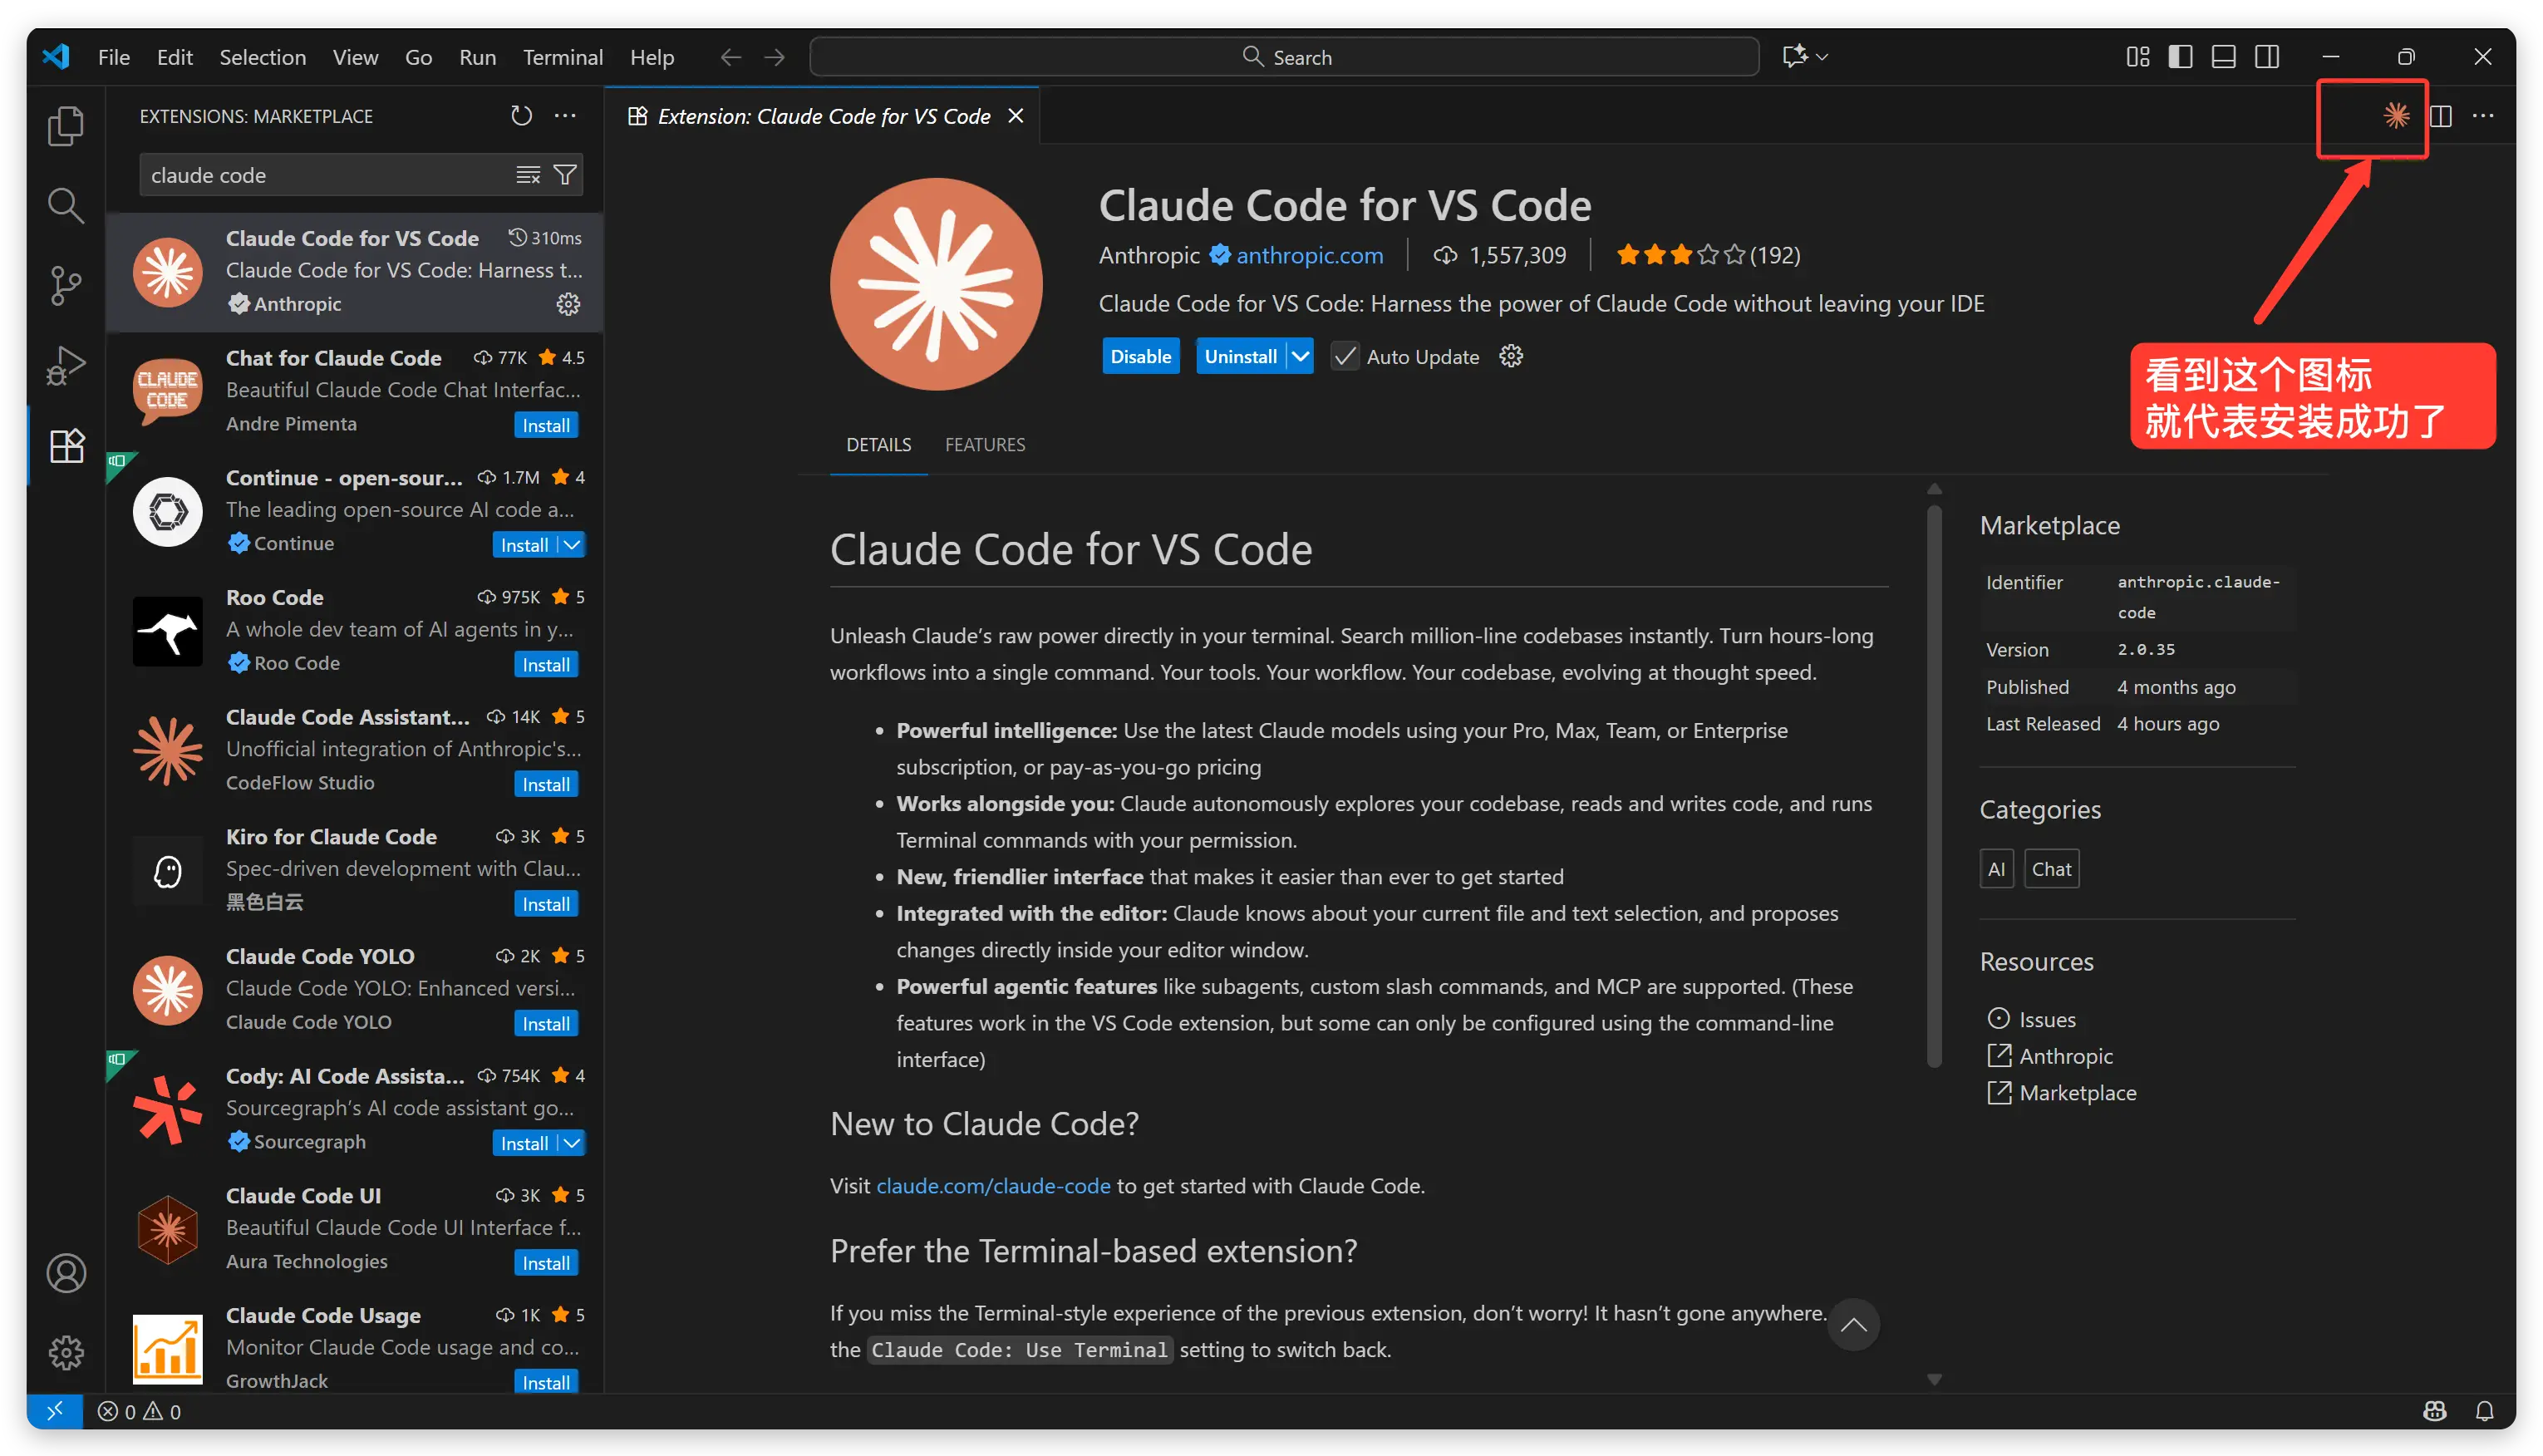2543x1456 pixels.
Task: Open the Explorer view in activity bar
Action: [66, 126]
